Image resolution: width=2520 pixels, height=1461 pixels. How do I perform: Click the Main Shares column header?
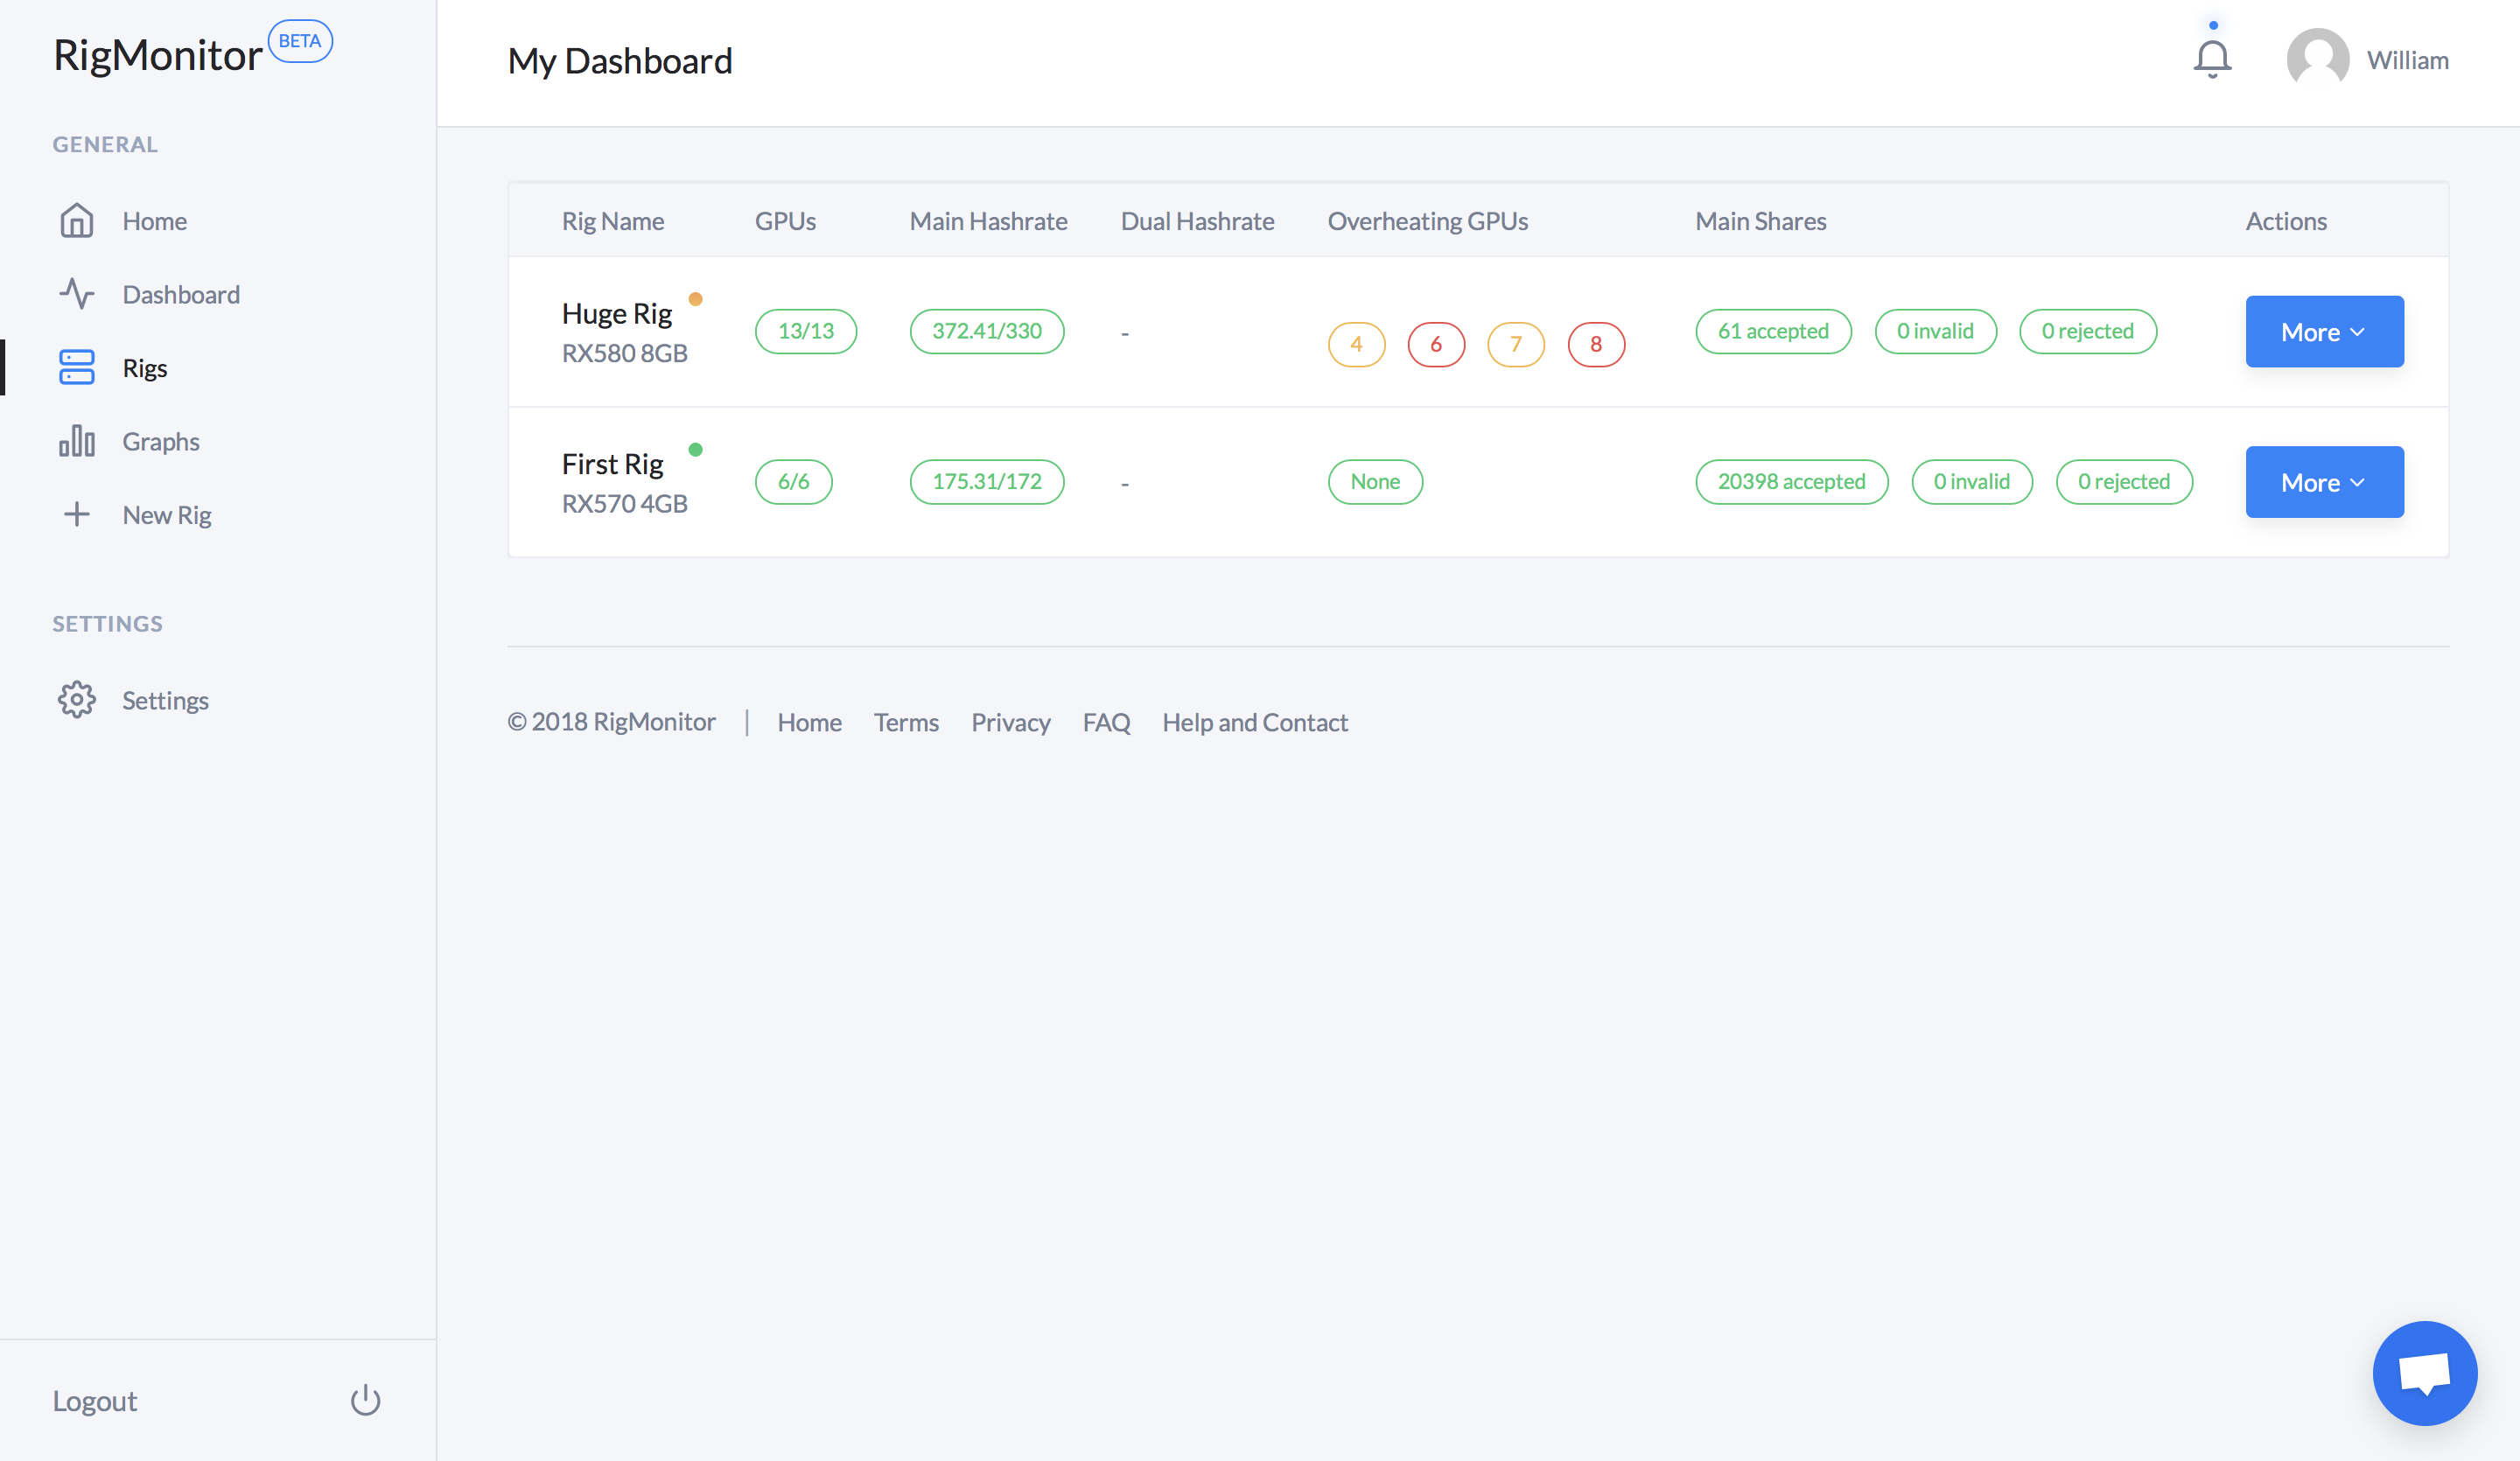pyautogui.click(x=1760, y=221)
